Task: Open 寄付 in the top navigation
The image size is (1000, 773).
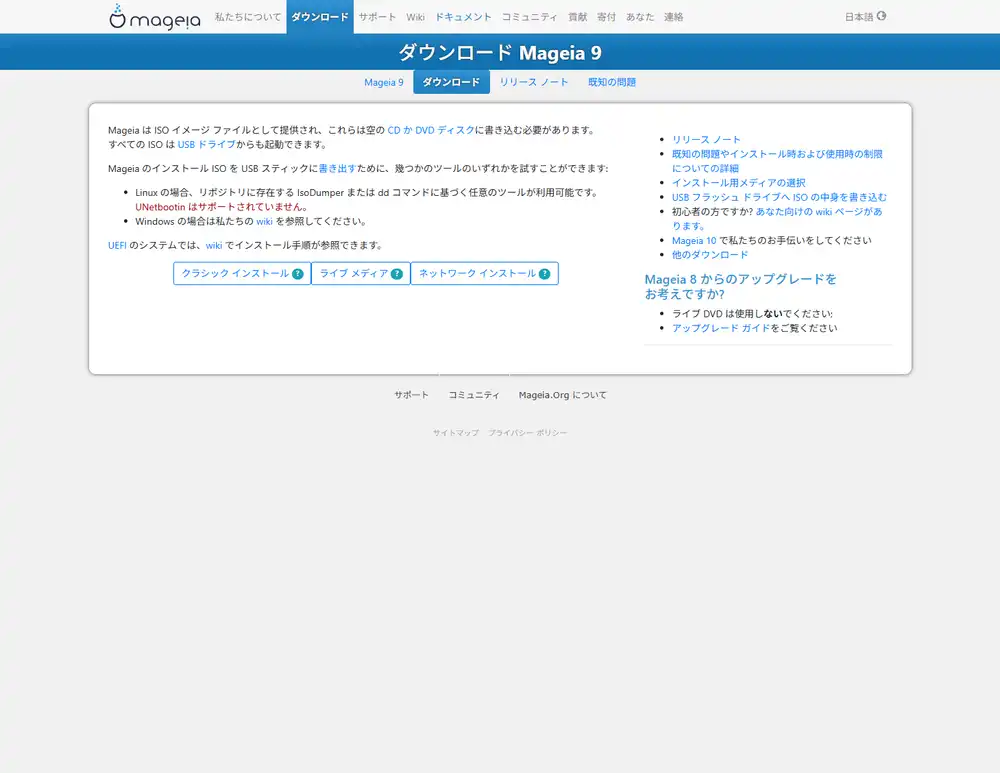Action: [x=607, y=17]
